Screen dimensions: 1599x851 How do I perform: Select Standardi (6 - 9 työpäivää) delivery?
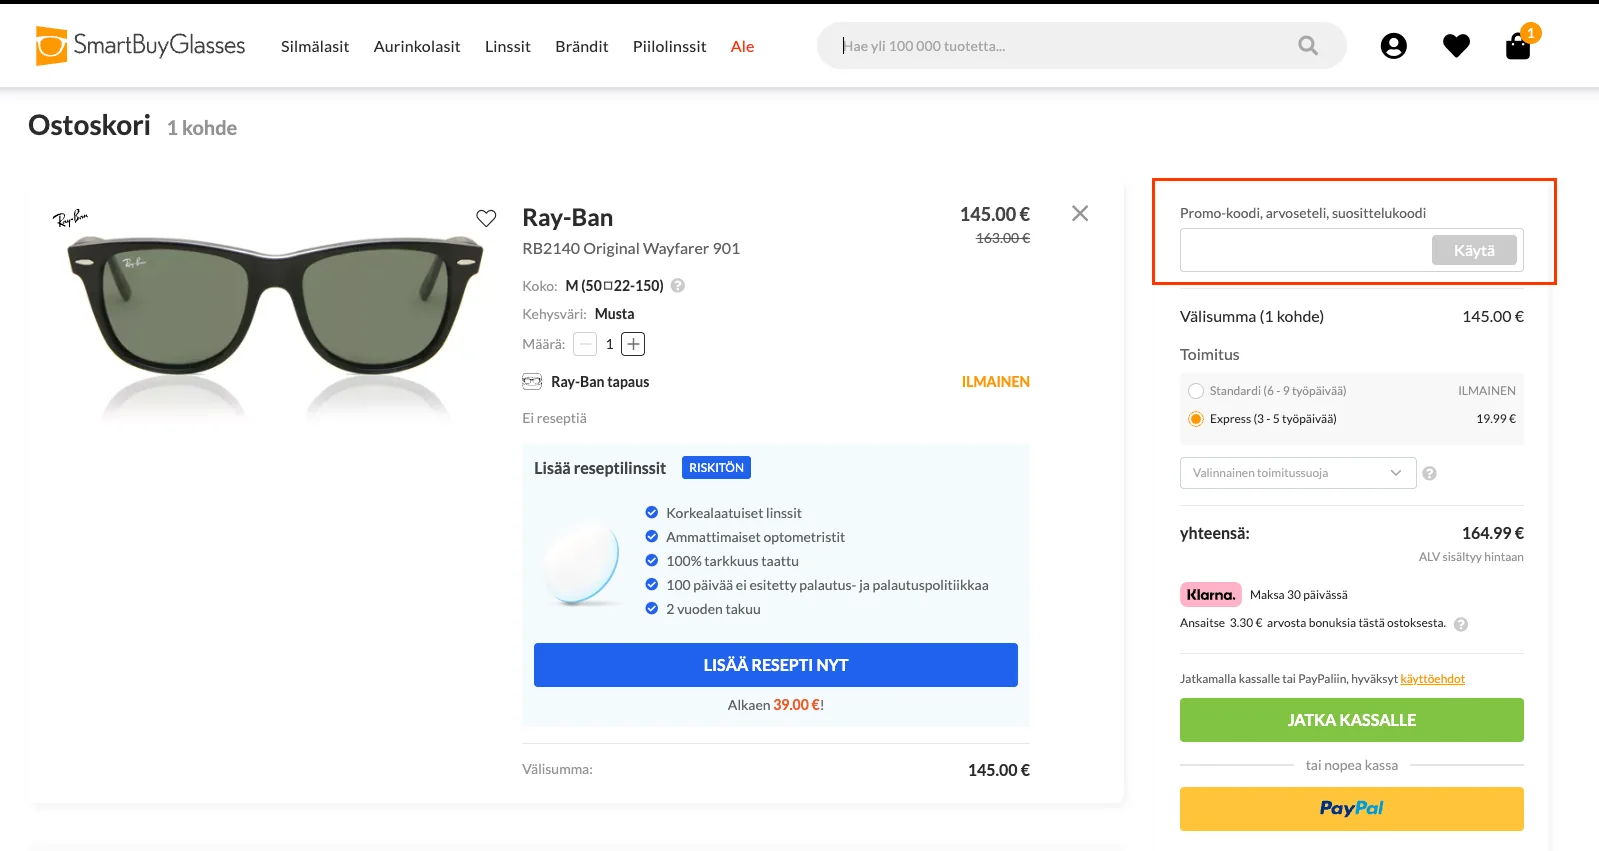tap(1196, 391)
